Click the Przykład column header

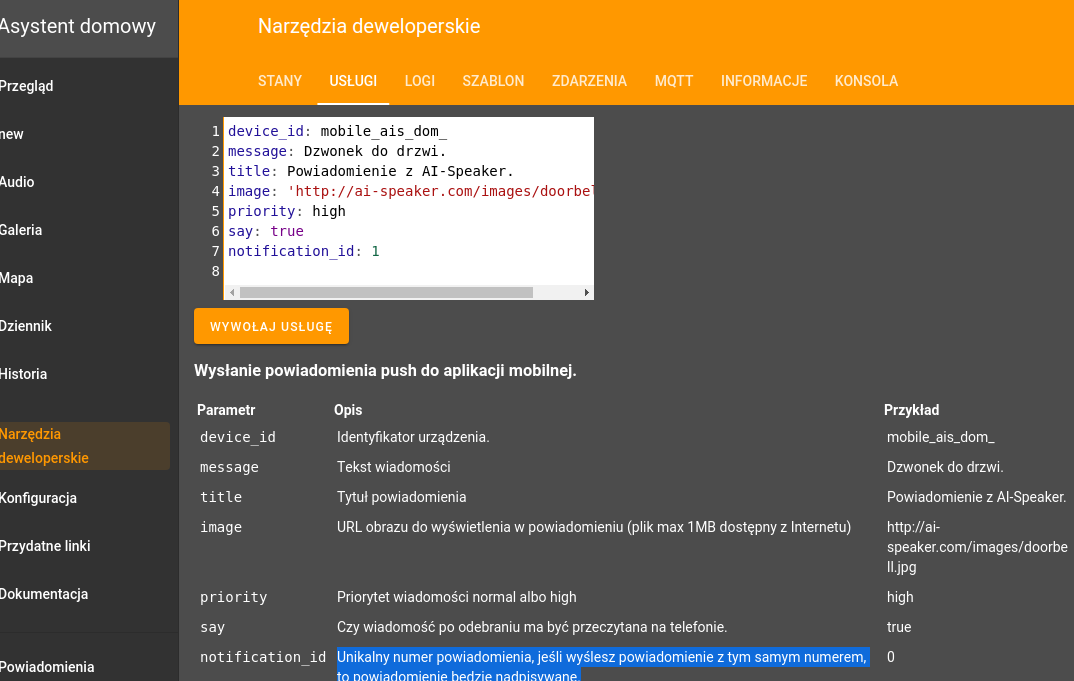pyautogui.click(x=911, y=410)
